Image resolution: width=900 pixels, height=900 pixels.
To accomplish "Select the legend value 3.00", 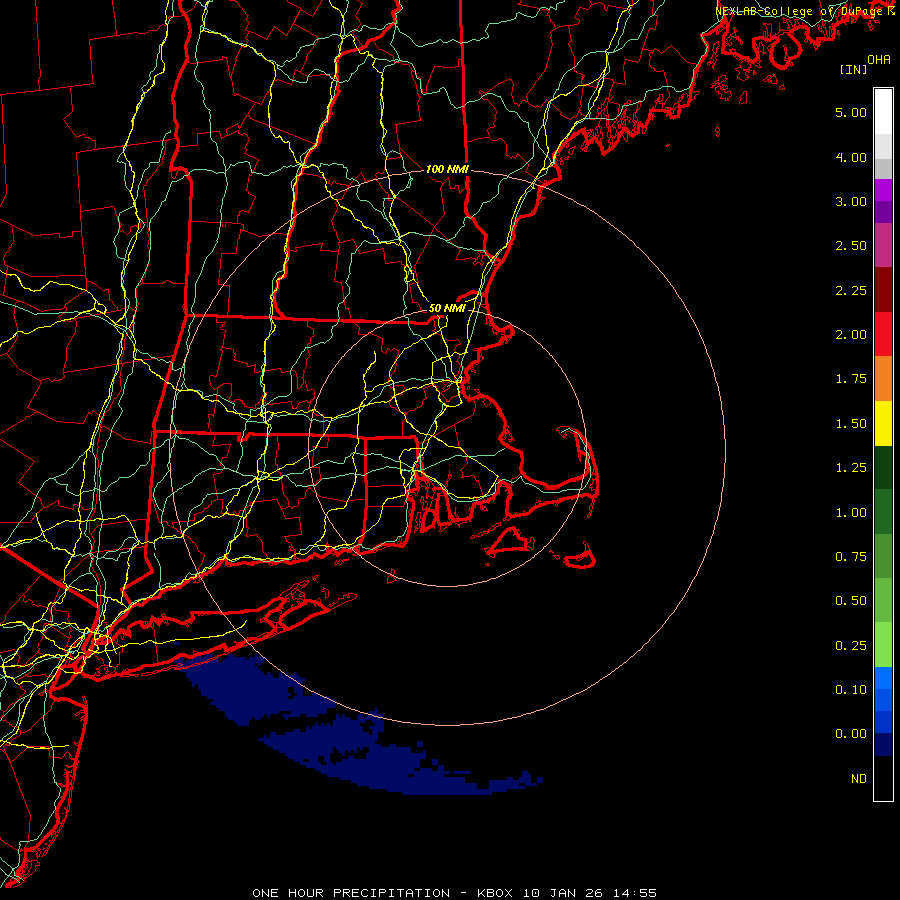I will (851, 201).
